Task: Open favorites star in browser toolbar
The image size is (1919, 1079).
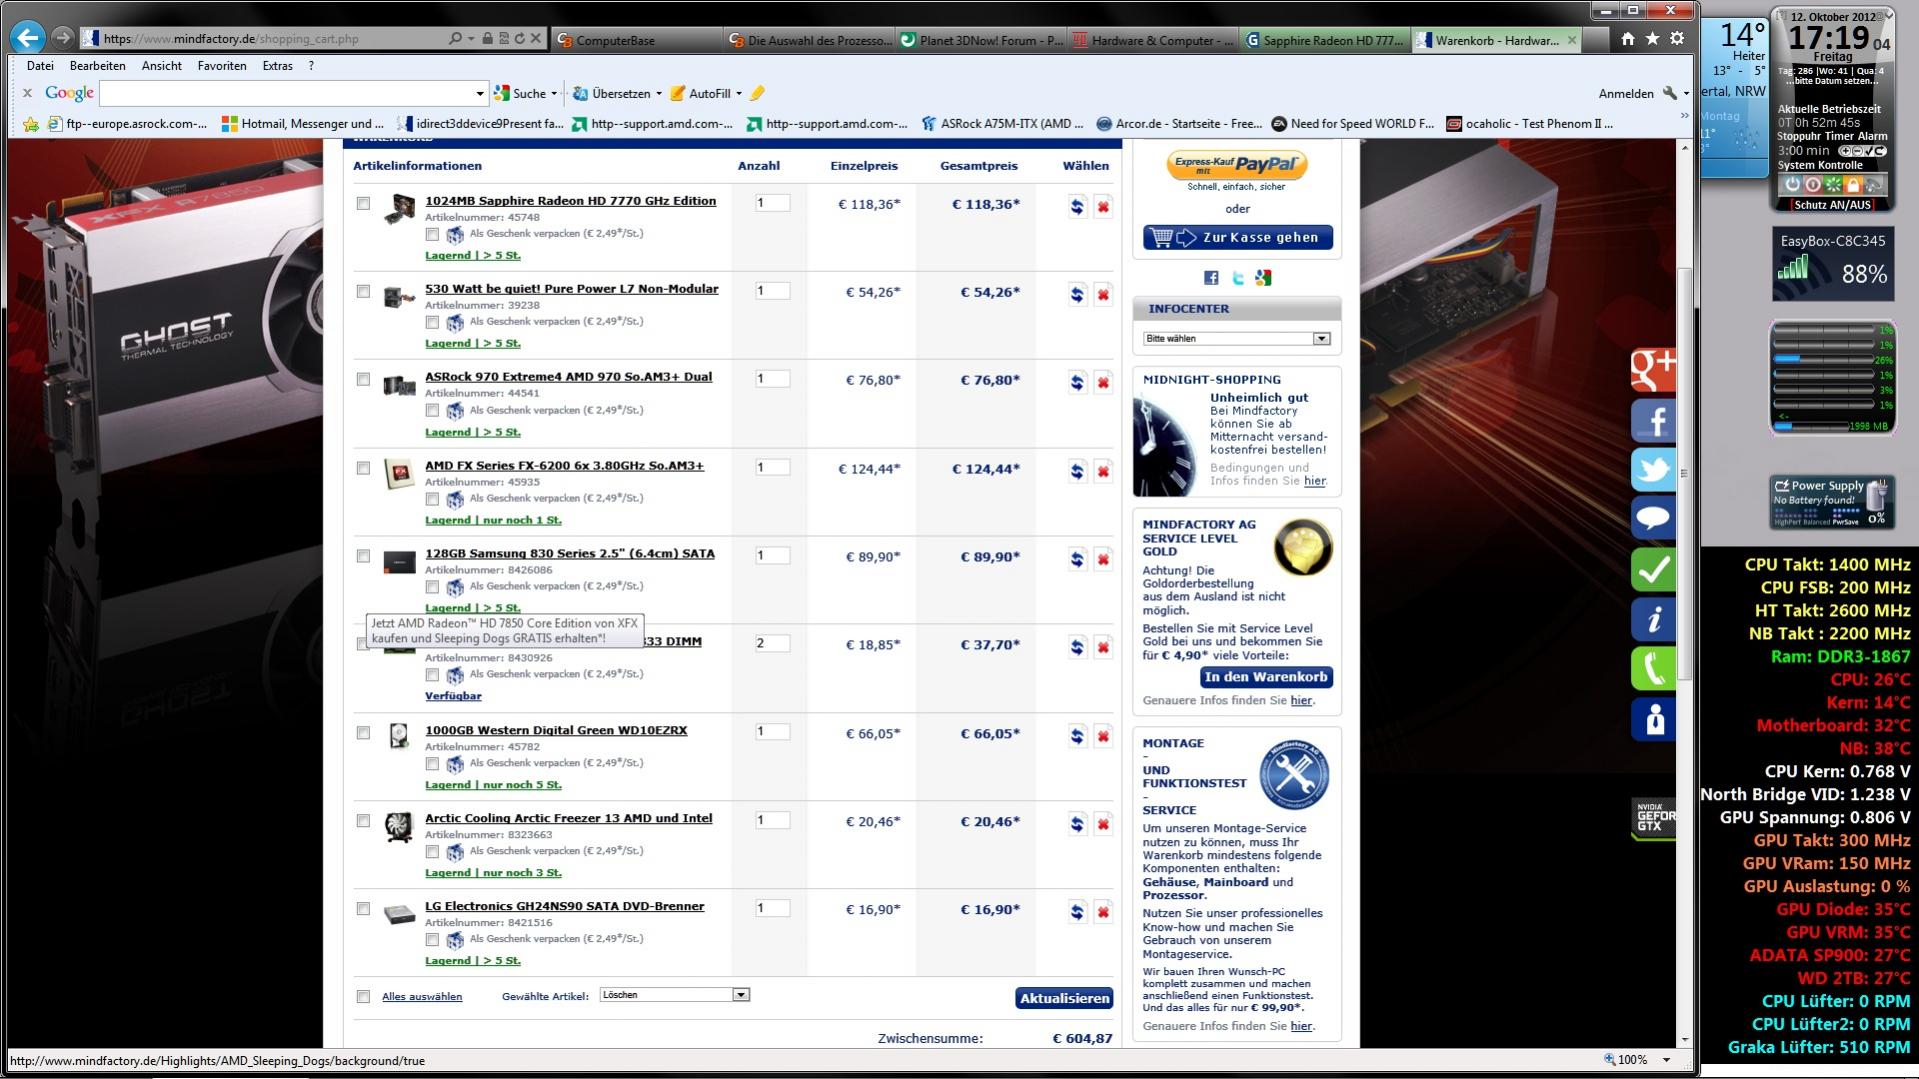Action: pyautogui.click(x=1652, y=39)
